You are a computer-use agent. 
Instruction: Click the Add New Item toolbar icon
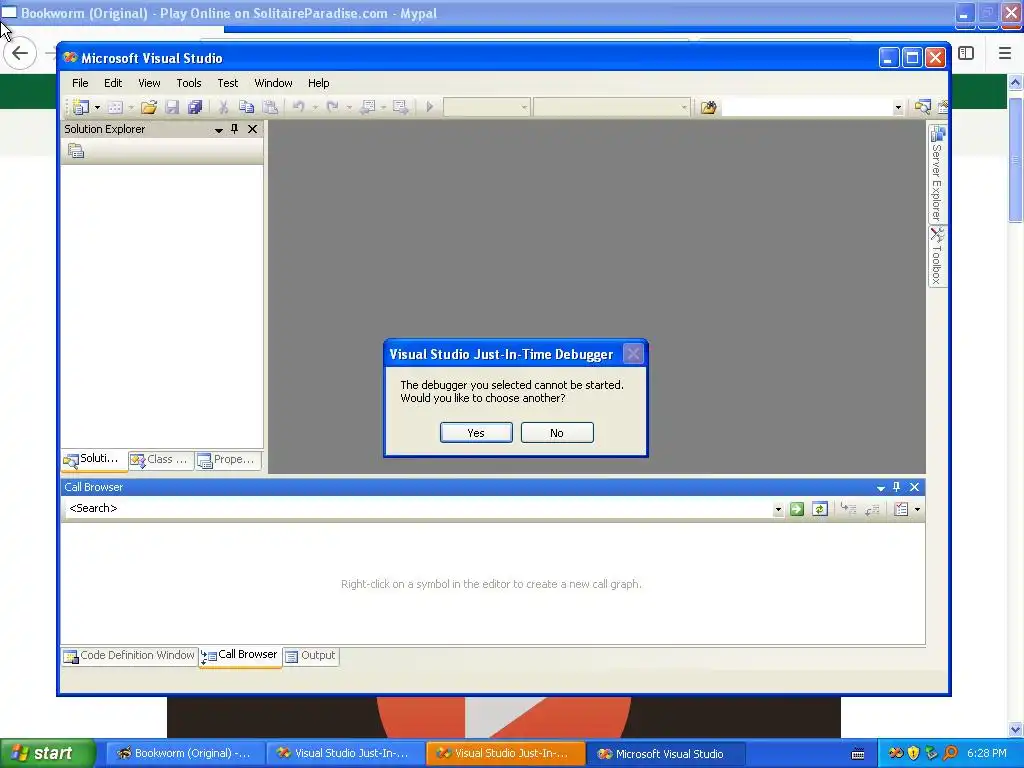tap(116, 107)
